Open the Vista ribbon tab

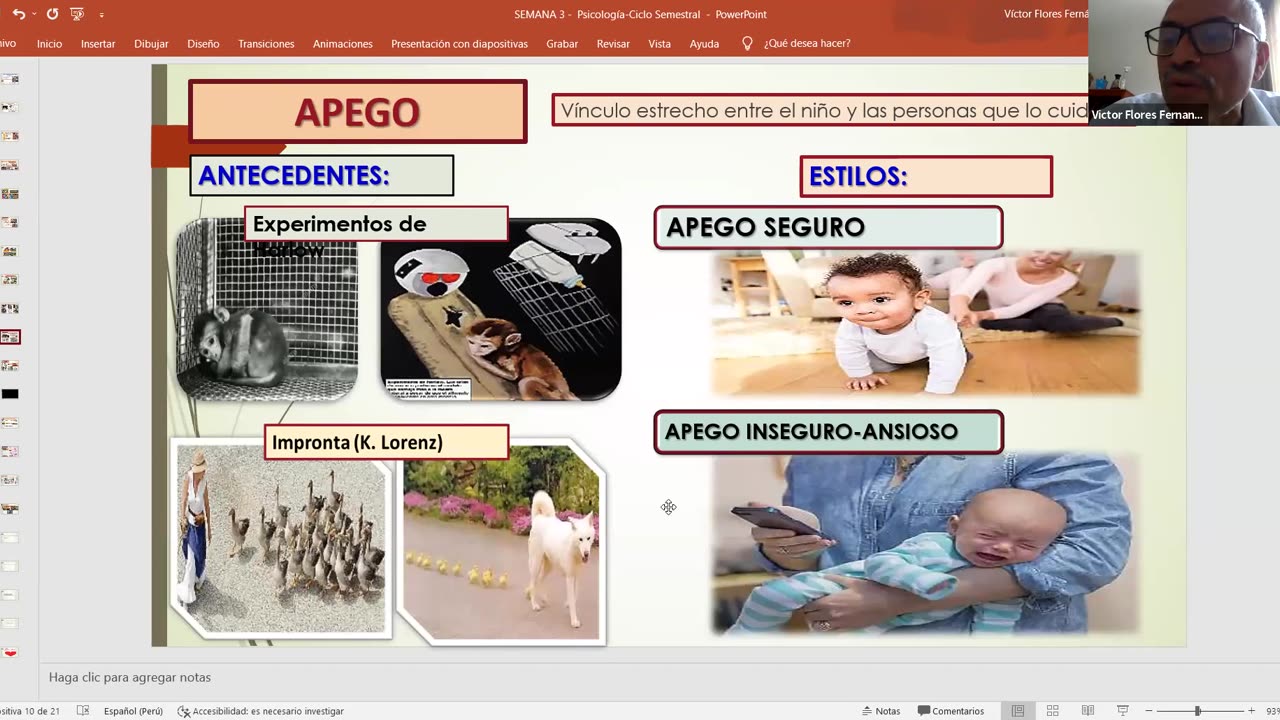click(x=659, y=44)
